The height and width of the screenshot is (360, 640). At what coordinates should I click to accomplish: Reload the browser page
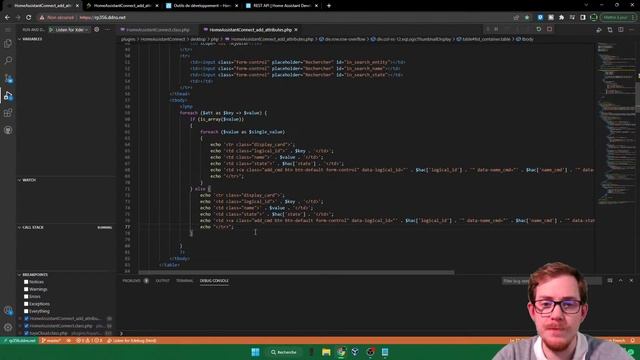coord(29,18)
